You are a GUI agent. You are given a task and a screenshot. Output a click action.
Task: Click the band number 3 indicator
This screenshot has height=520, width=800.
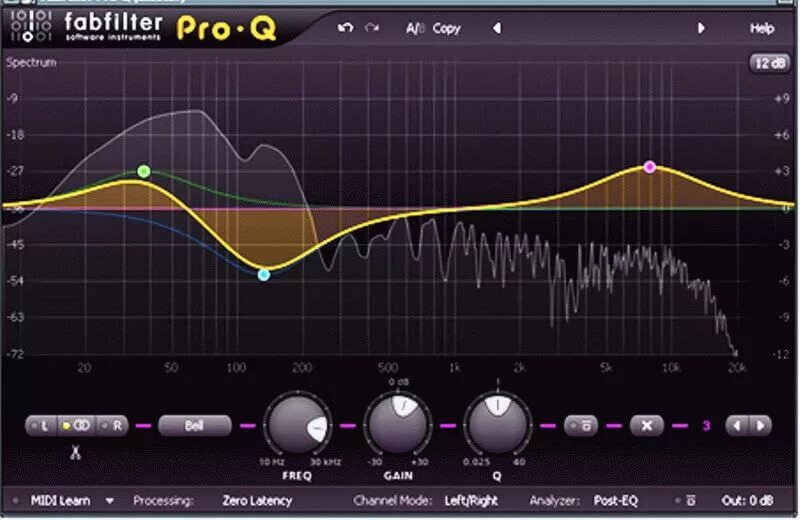tap(706, 425)
